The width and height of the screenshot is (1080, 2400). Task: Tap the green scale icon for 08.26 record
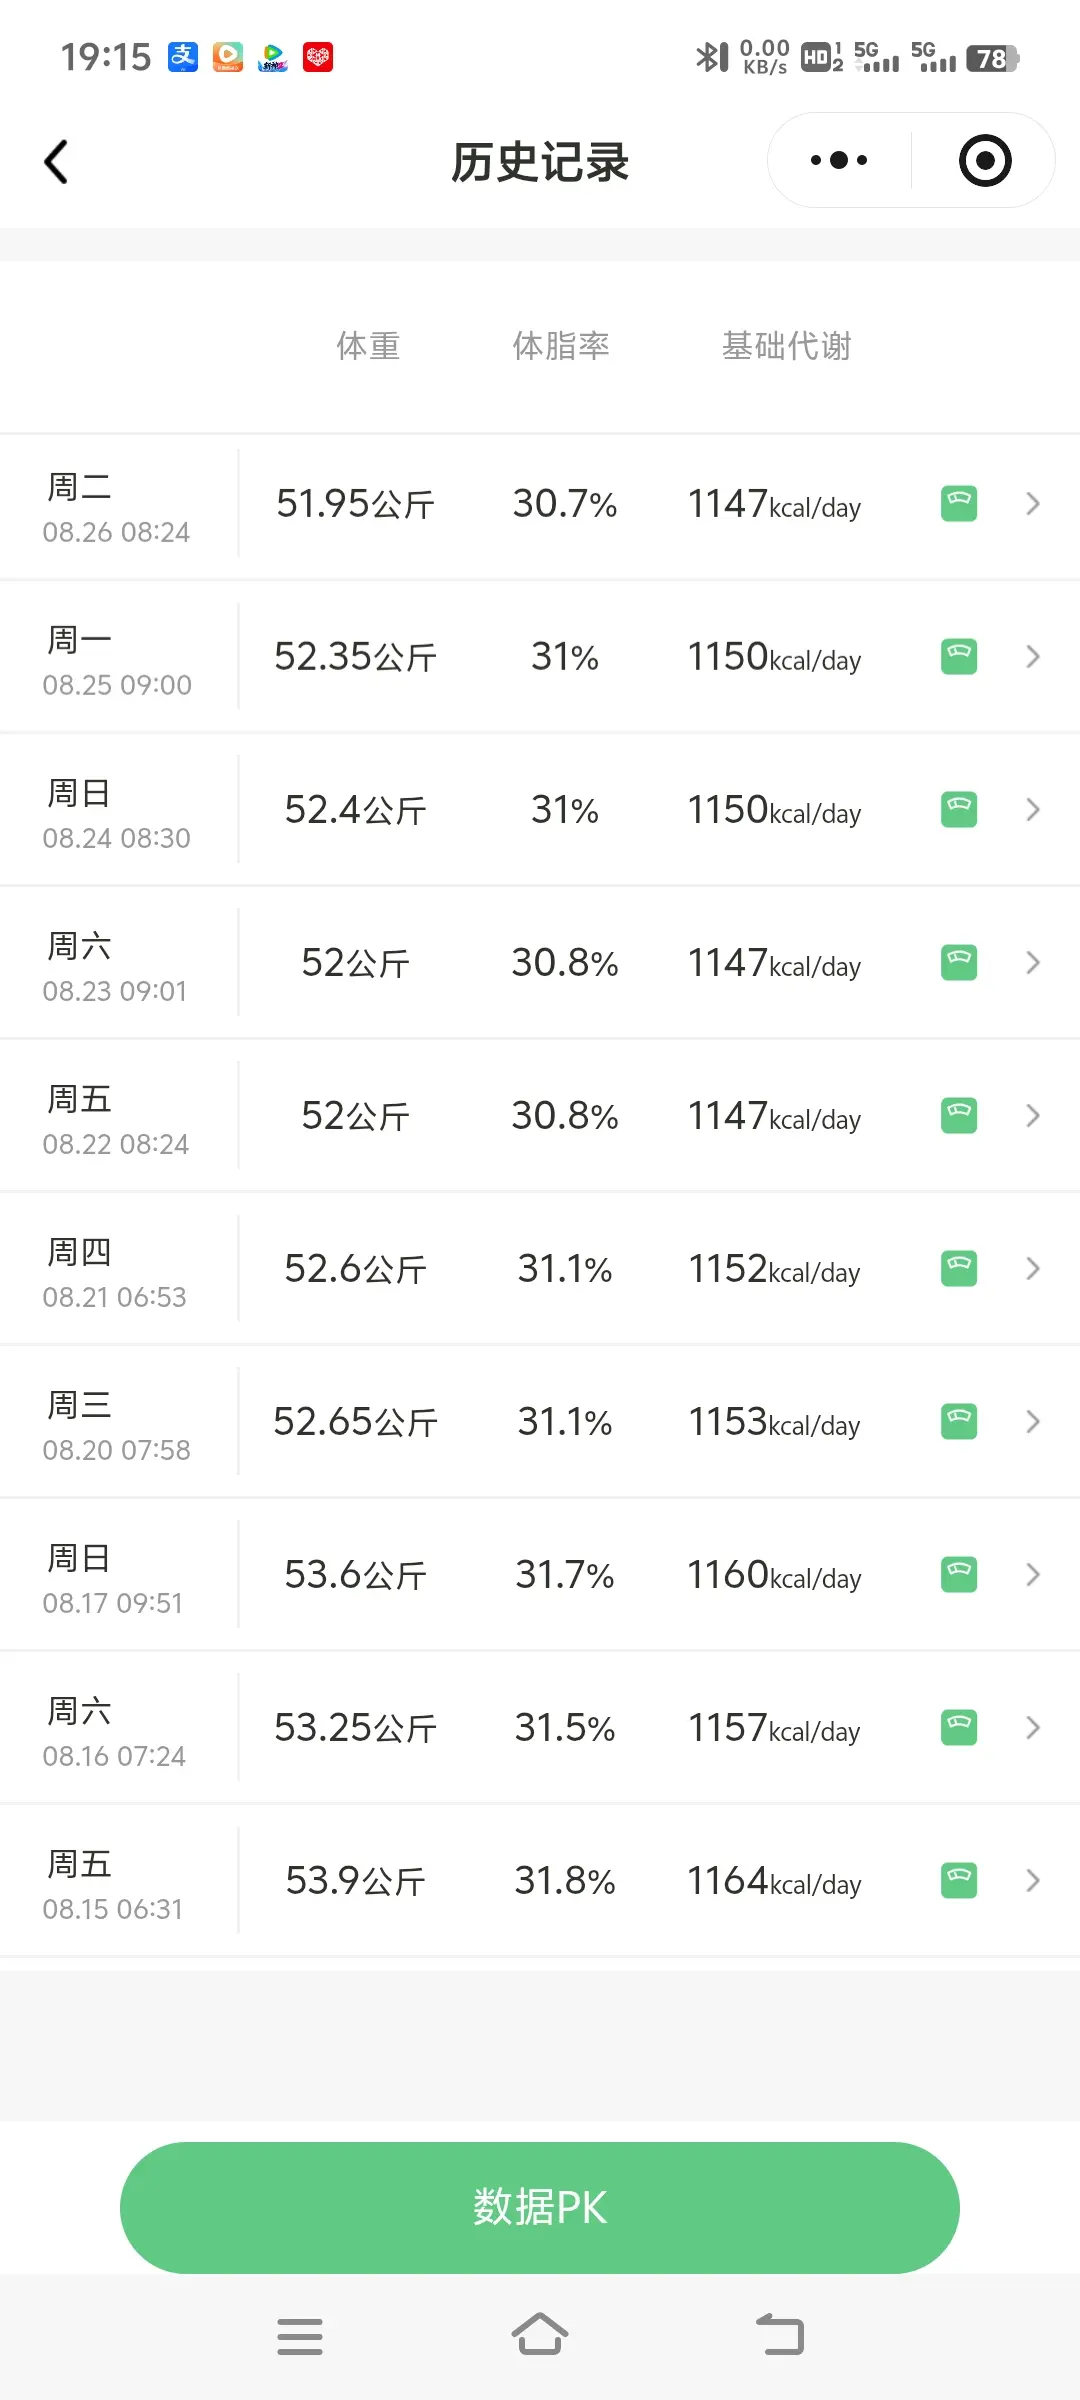coord(959,504)
